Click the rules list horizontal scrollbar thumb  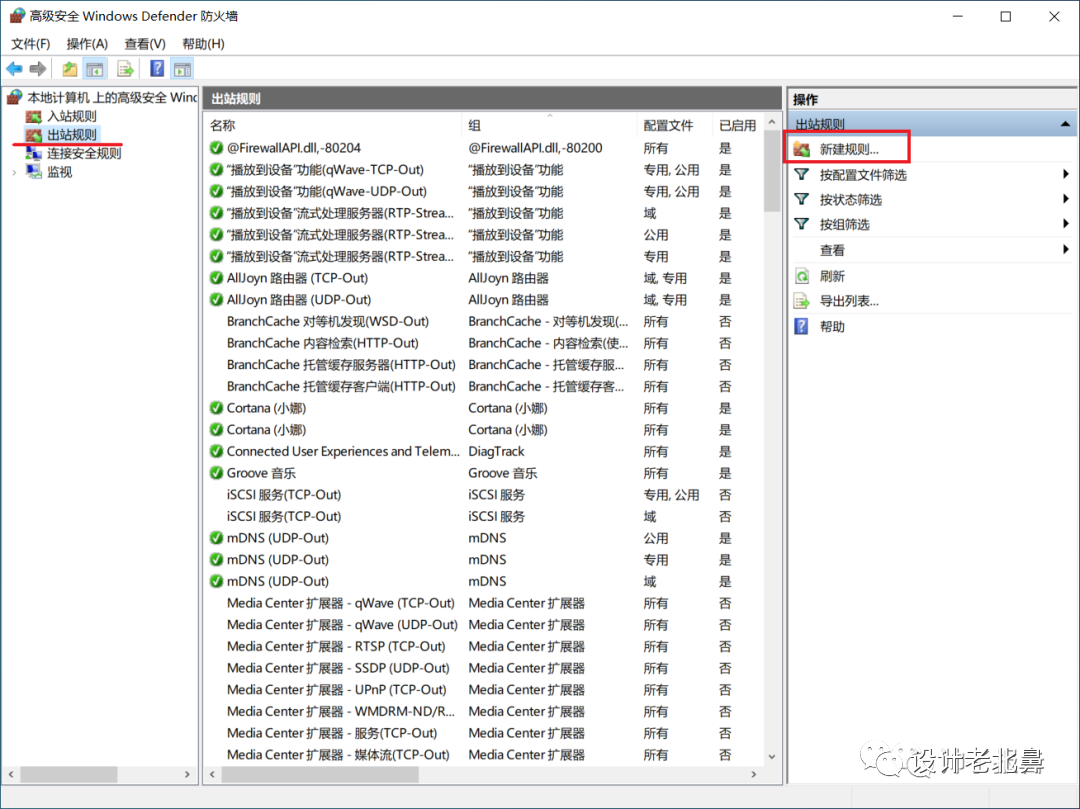click(x=320, y=775)
